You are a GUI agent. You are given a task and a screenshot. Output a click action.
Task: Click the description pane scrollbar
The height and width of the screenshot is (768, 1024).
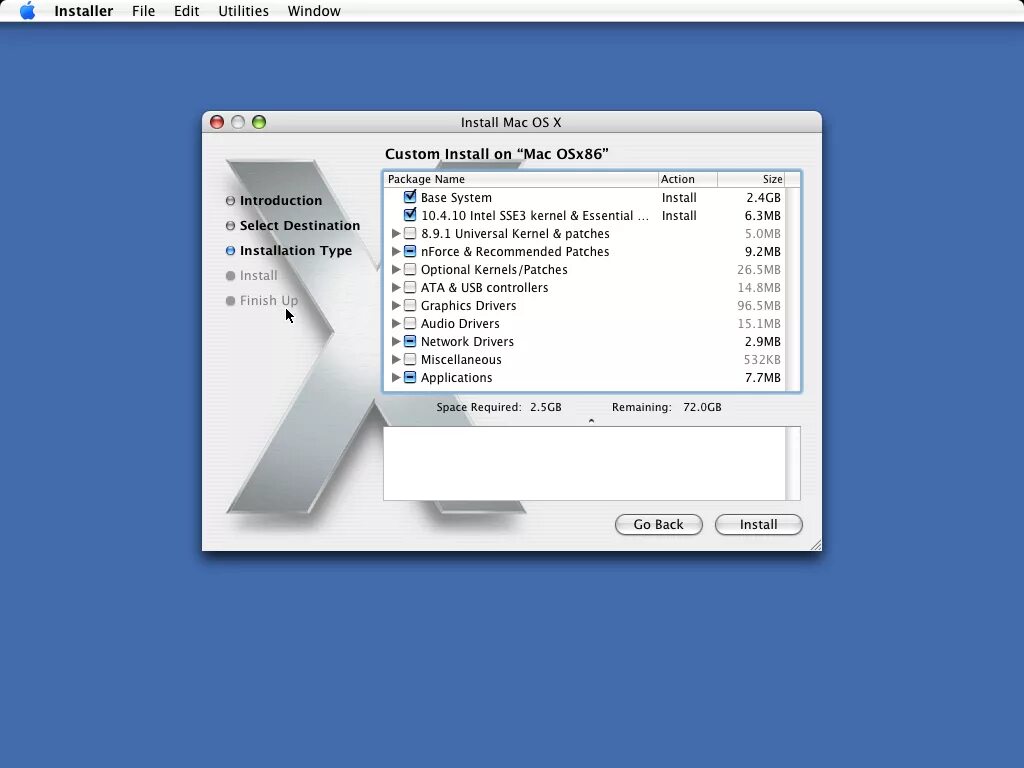[793, 463]
